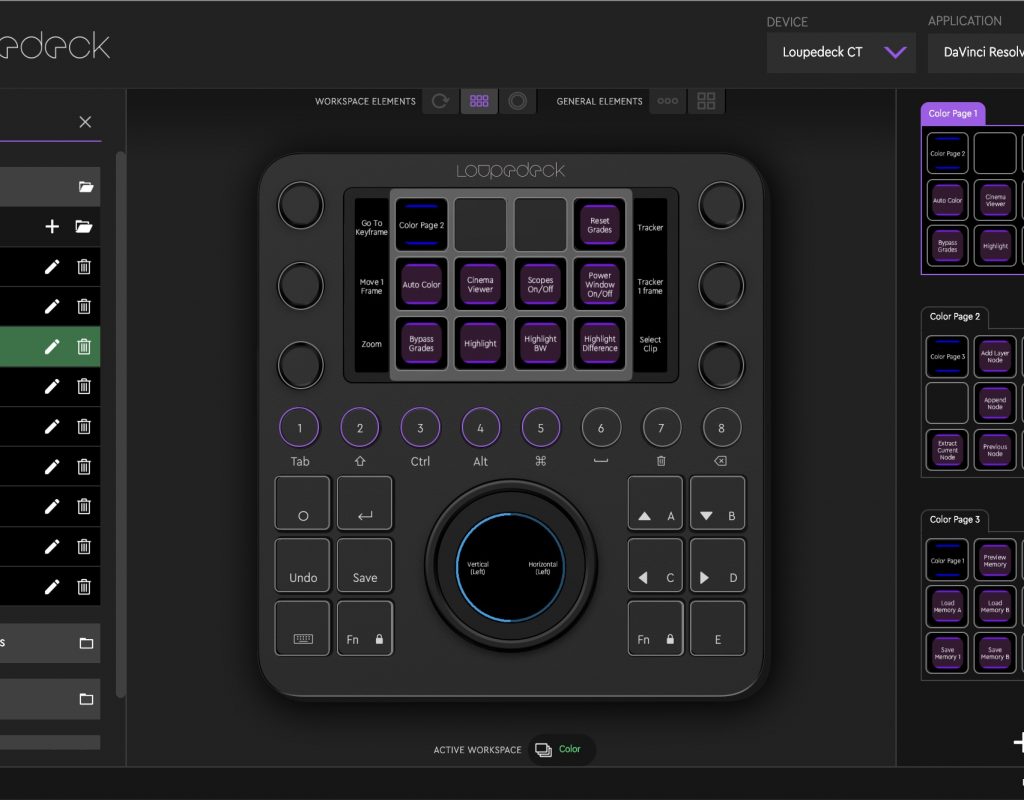Close the left side panel with X
The height and width of the screenshot is (800, 1024).
[x=85, y=122]
